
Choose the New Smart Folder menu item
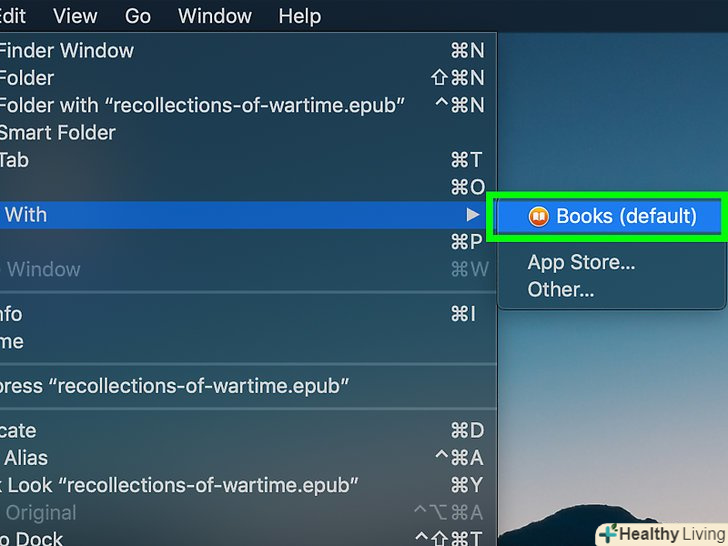coord(57,132)
